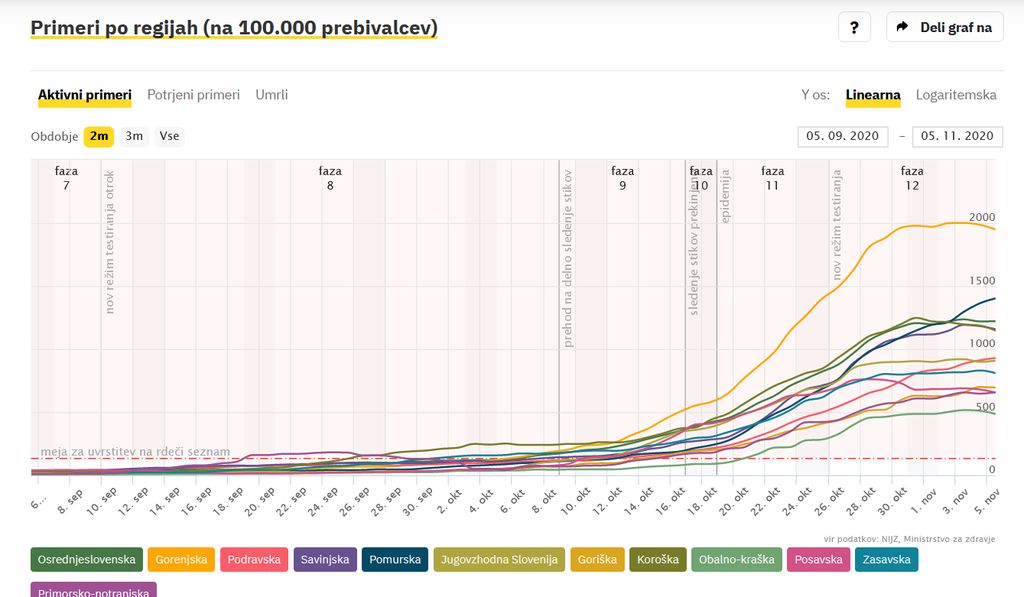1024x597 pixels.
Task: Click the question mark help button
Action: (854, 27)
